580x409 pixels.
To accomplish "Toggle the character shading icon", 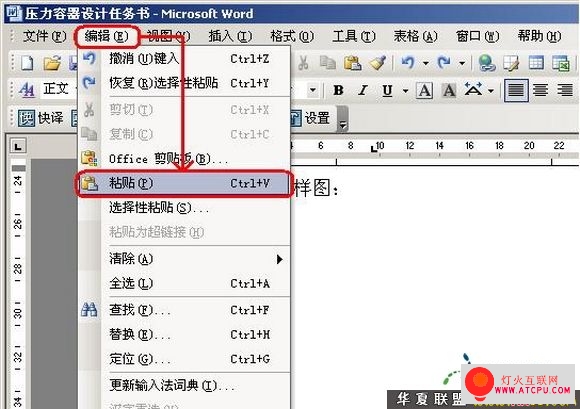I will coord(449,90).
